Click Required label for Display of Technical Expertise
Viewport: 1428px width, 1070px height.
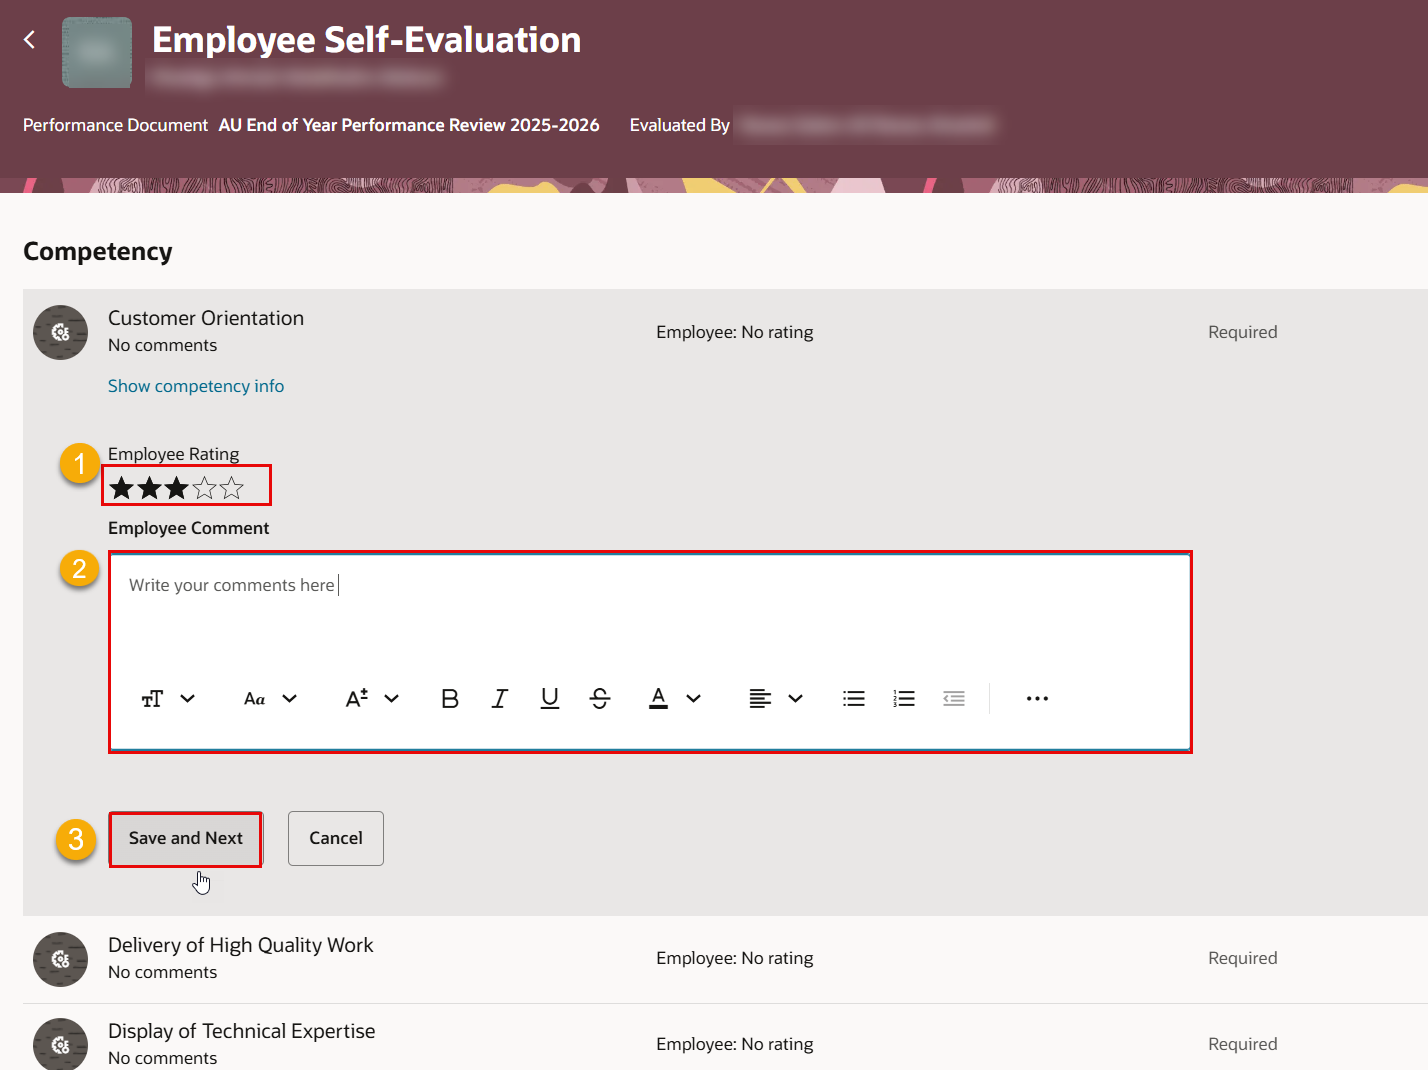click(1243, 1044)
